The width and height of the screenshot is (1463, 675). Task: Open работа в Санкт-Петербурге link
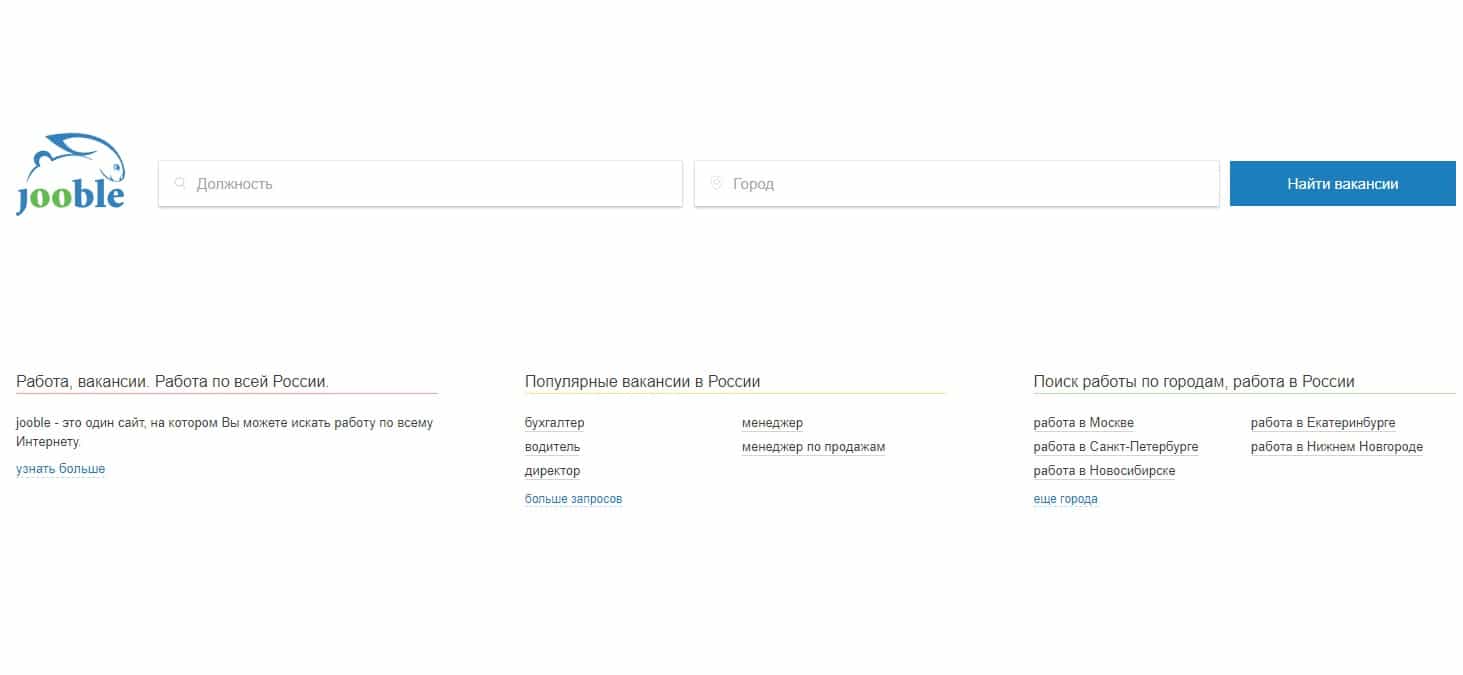1116,447
